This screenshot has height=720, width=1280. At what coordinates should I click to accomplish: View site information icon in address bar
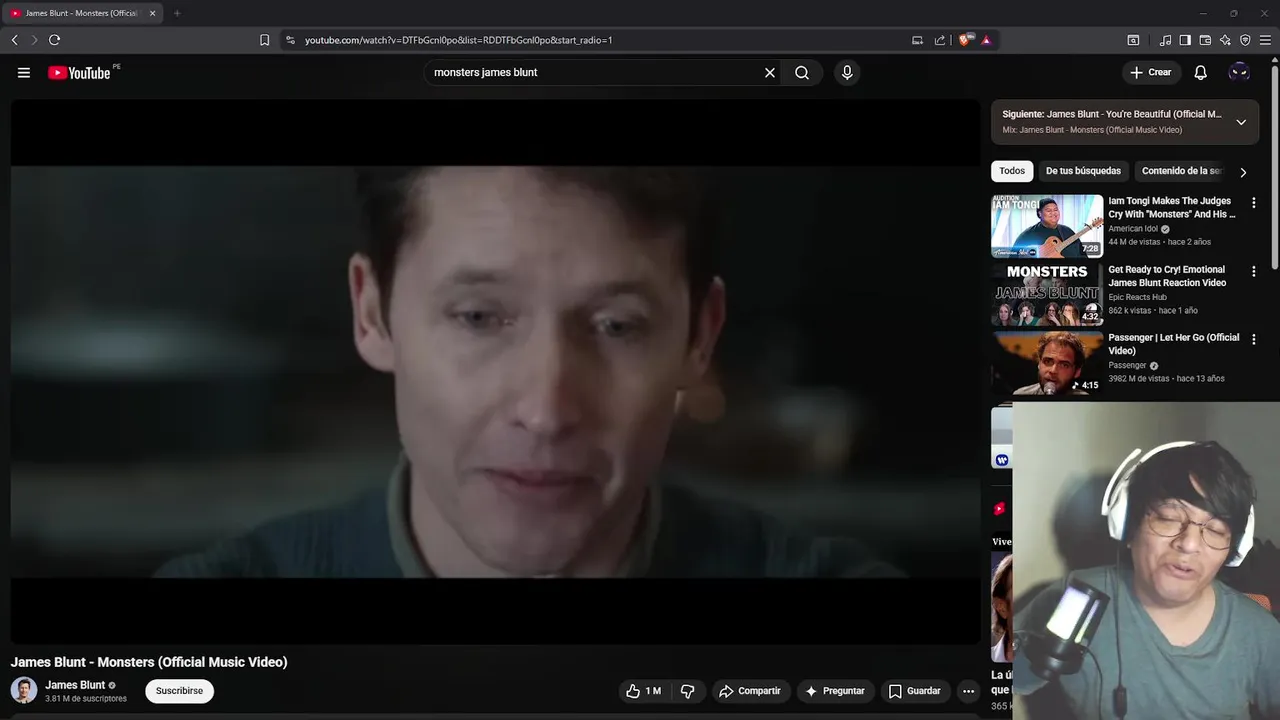pyautogui.click(x=290, y=40)
